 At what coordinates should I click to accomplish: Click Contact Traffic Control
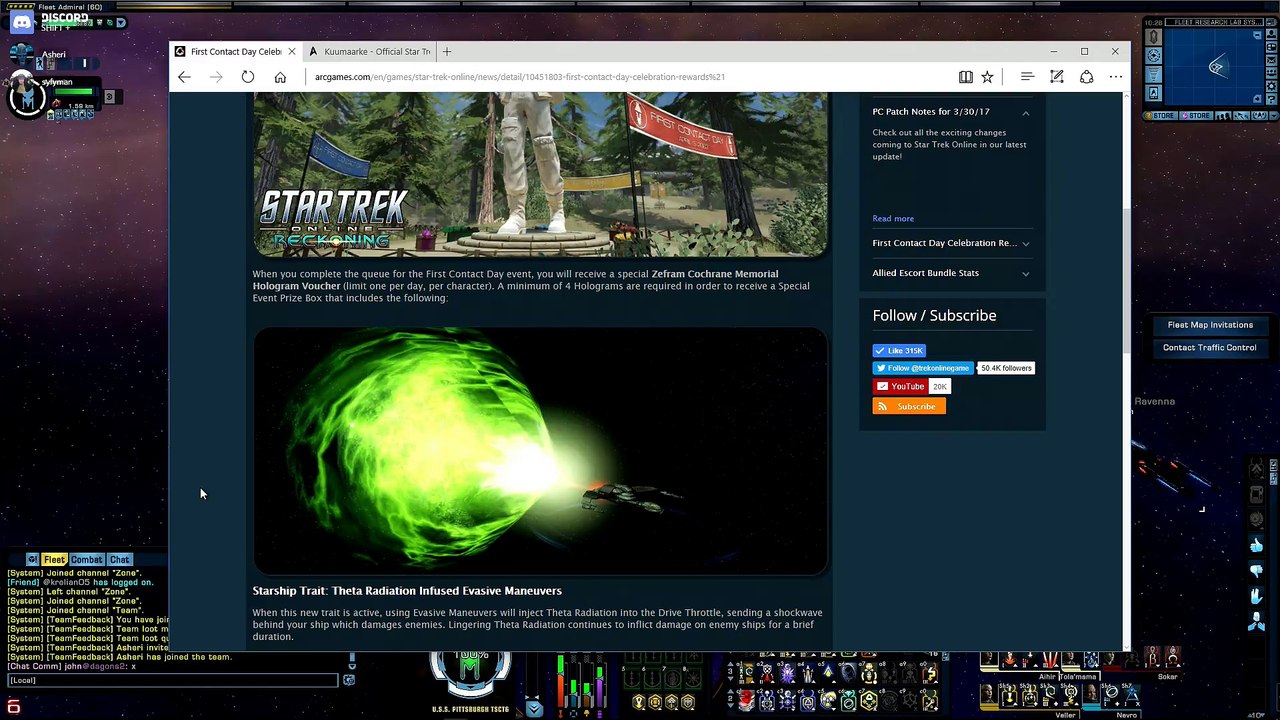[1210, 348]
